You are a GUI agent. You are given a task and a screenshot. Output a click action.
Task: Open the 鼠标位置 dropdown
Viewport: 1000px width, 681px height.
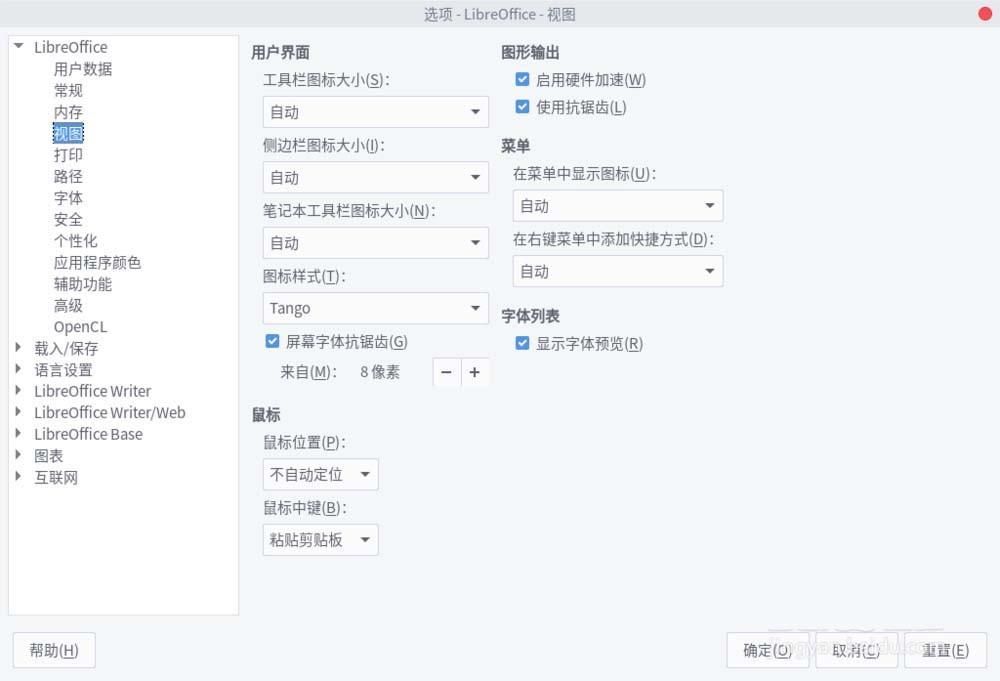[x=320, y=474]
